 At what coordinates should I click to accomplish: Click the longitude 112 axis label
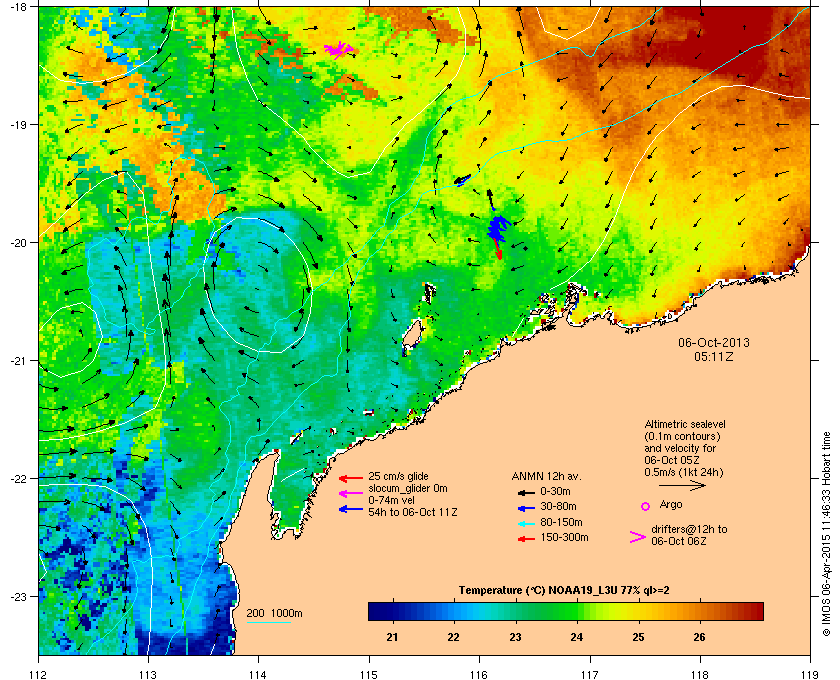39,675
